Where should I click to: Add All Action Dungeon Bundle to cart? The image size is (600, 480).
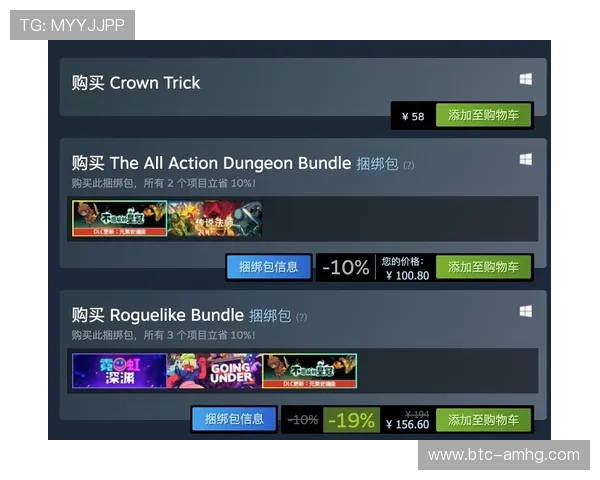(x=483, y=267)
